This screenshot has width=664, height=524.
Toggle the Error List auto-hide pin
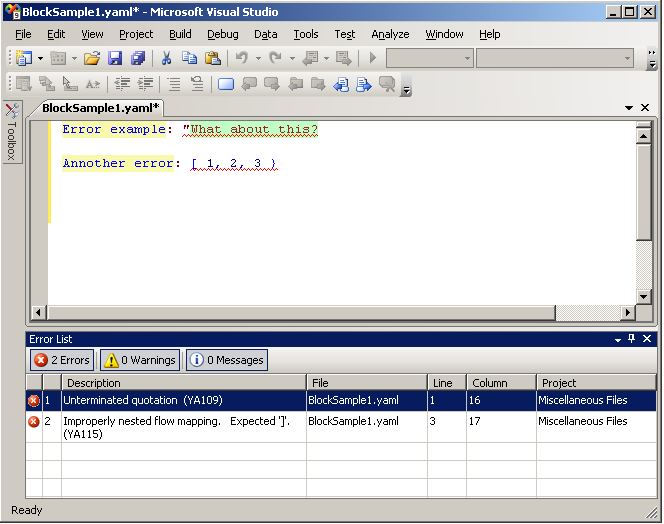point(631,339)
